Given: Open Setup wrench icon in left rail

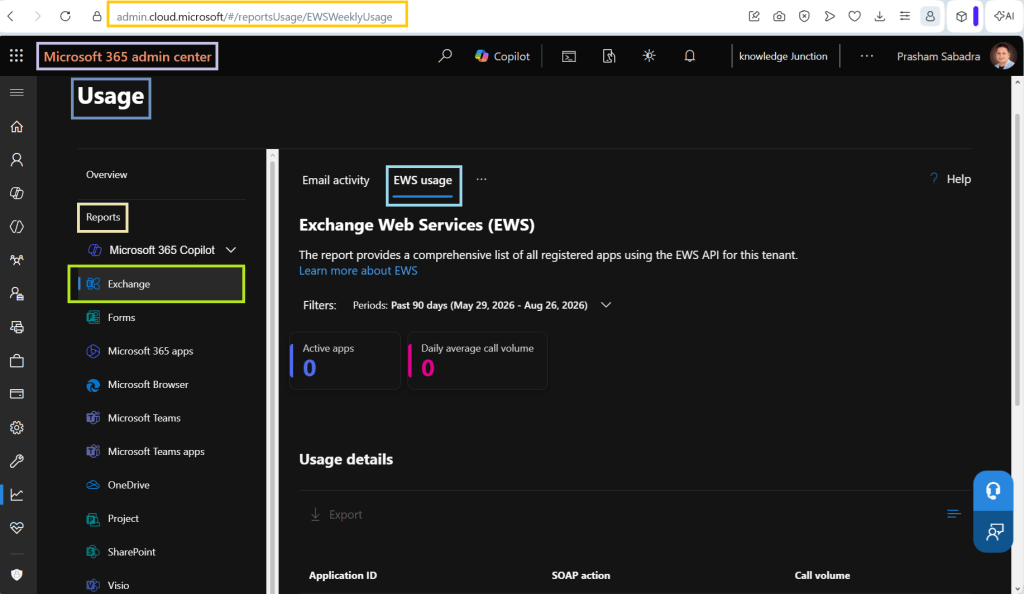Looking at the screenshot, I should click(x=17, y=461).
